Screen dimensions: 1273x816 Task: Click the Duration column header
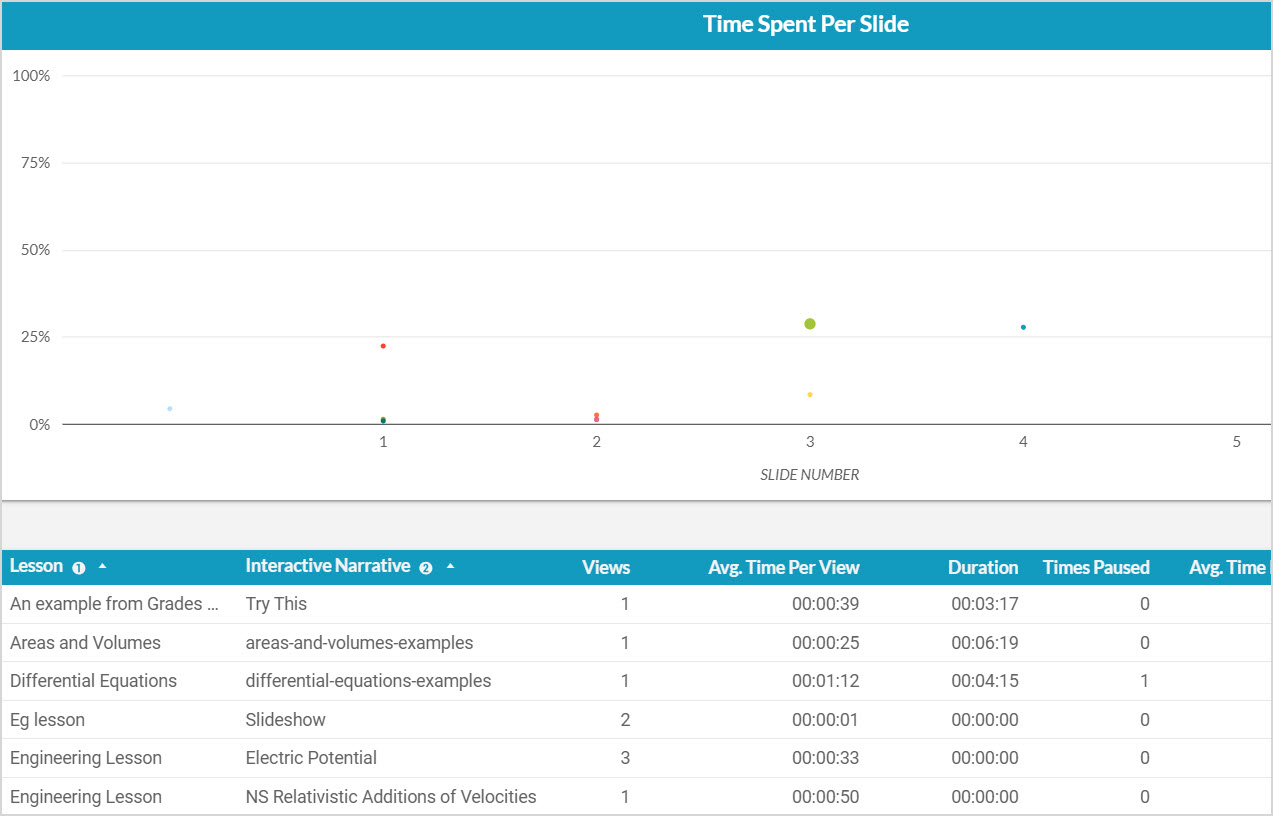983,568
